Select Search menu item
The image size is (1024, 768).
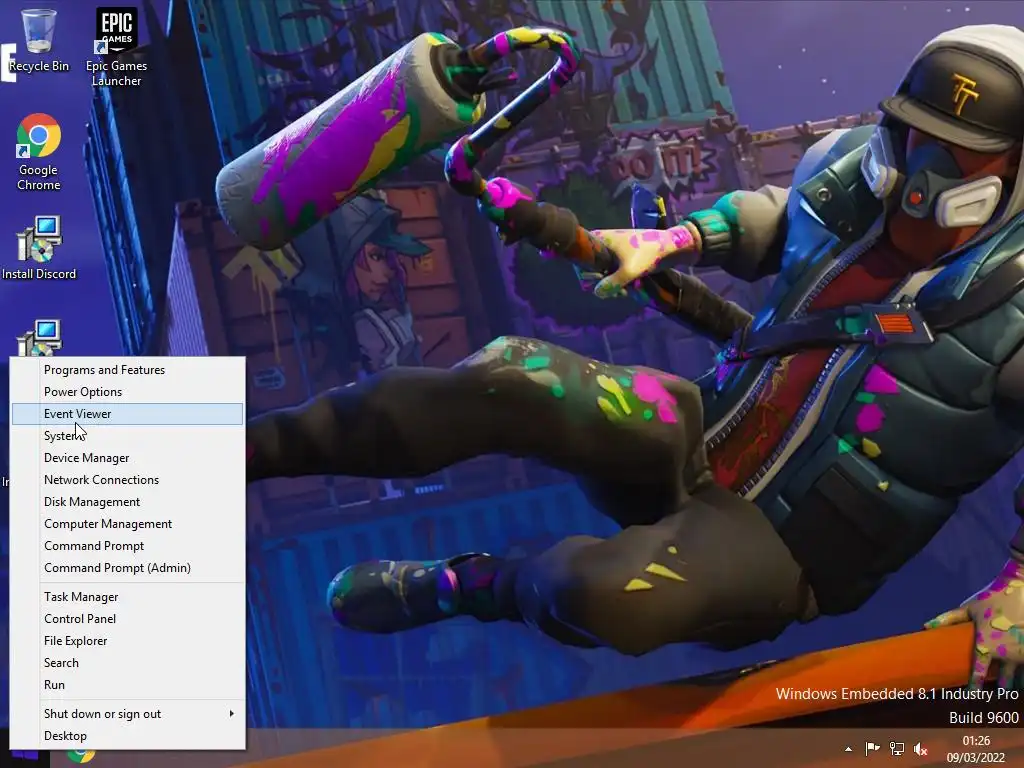click(127, 663)
